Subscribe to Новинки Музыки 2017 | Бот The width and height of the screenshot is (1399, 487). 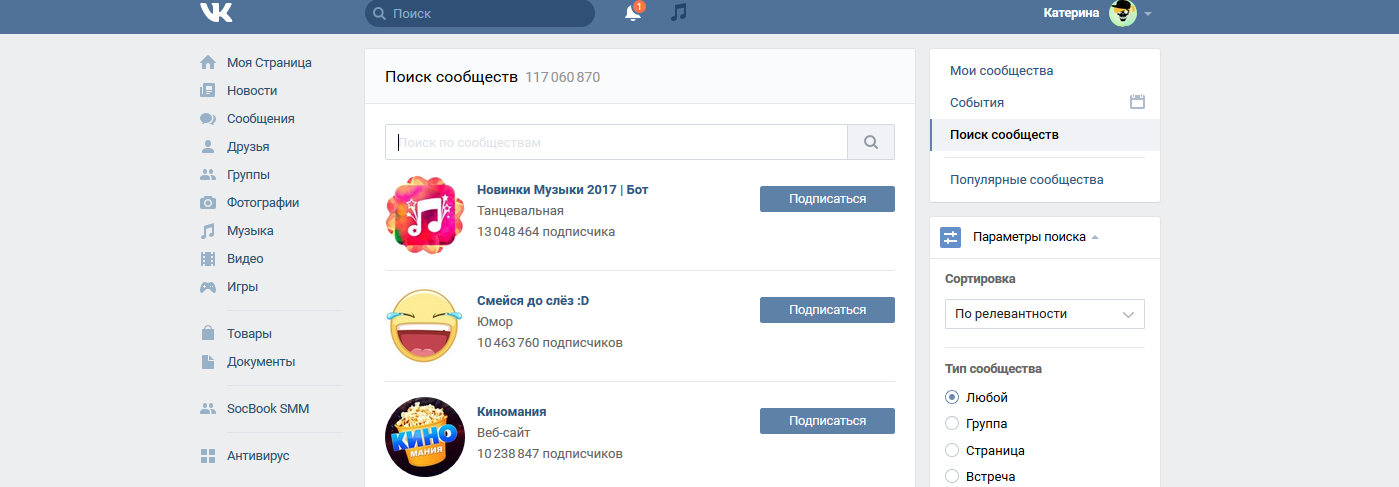(x=827, y=199)
